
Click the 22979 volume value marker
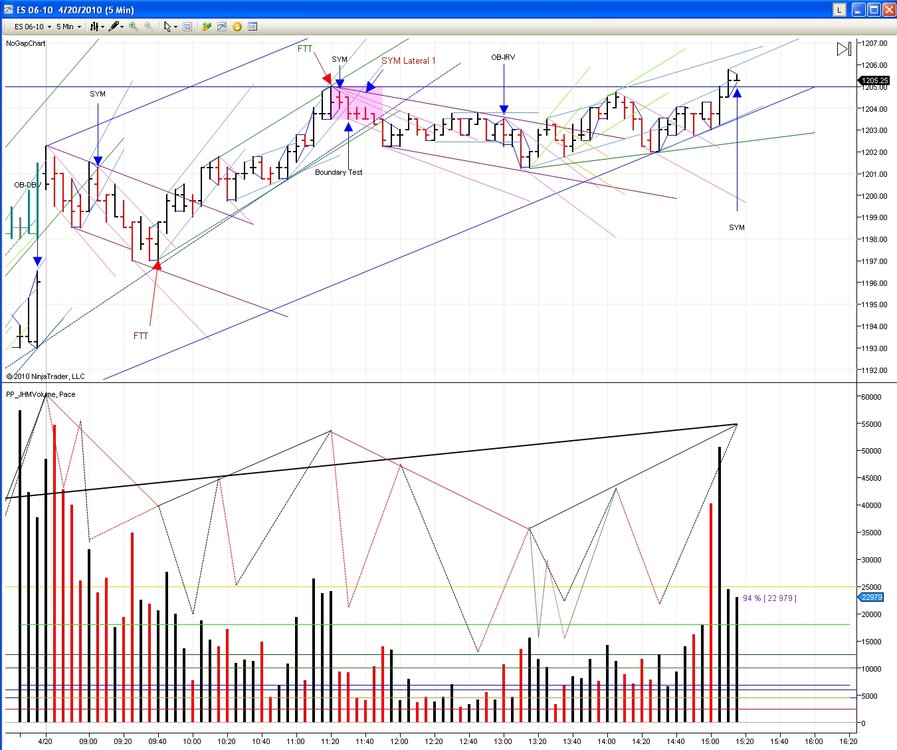point(871,597)
